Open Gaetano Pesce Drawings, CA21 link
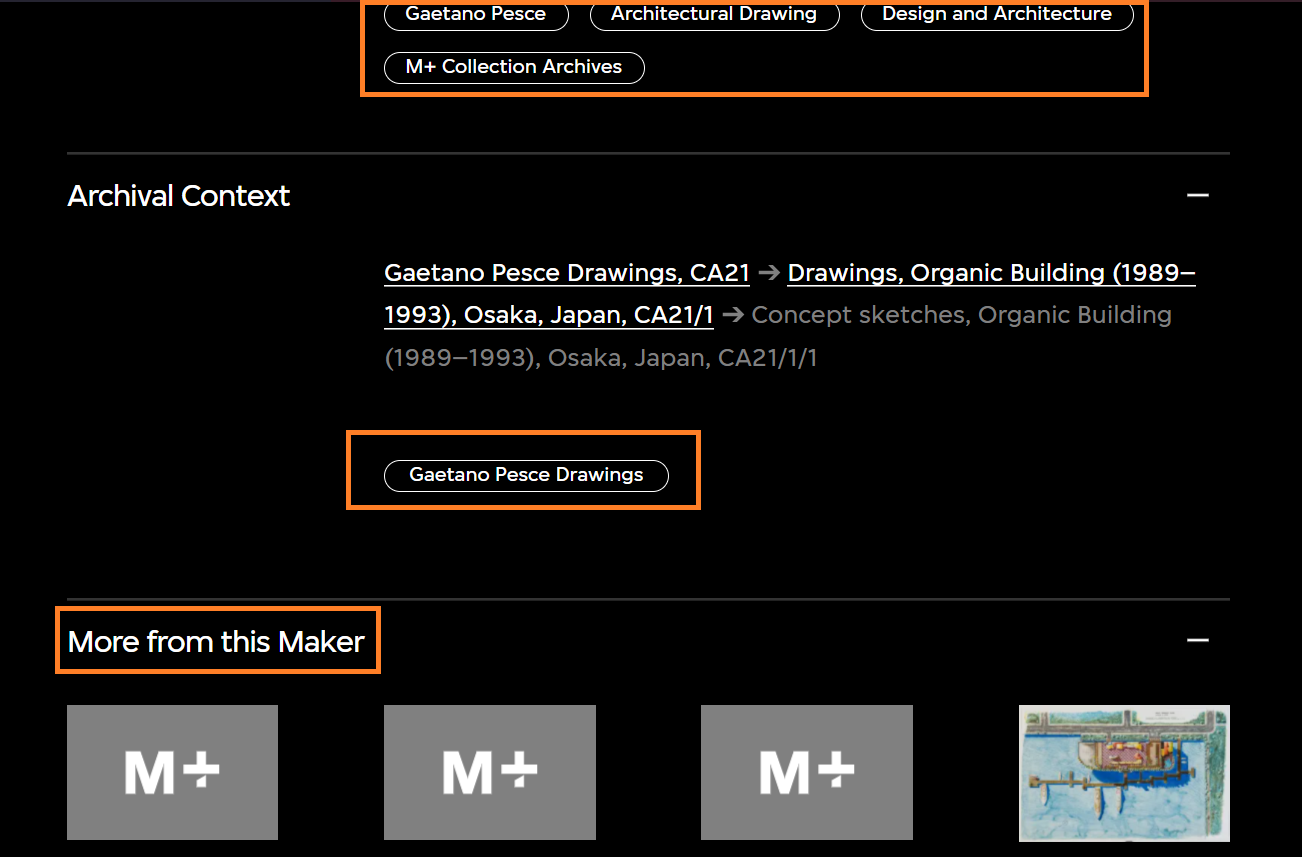 (x=567, y=273)
